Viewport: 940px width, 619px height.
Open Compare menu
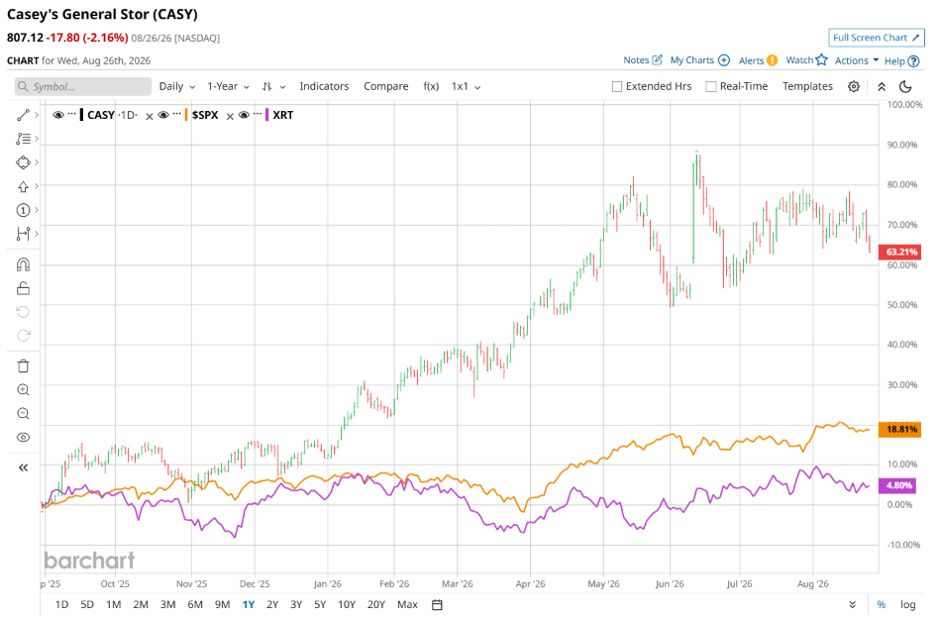(385, 86)
